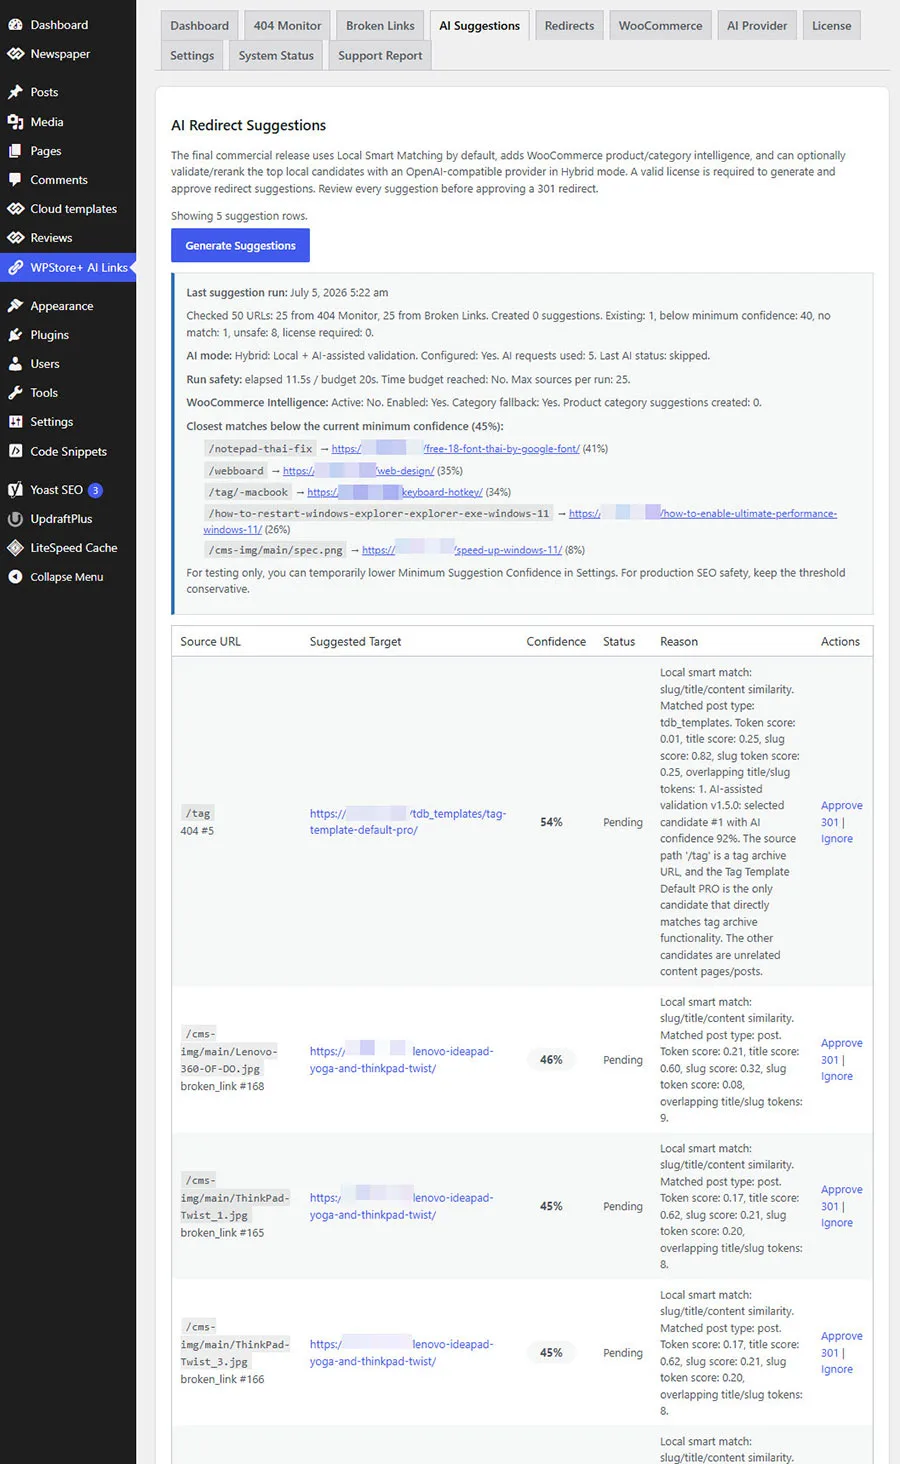Select the AI Suggestions tab
The image size is (900, 1464).
(479, 25)
